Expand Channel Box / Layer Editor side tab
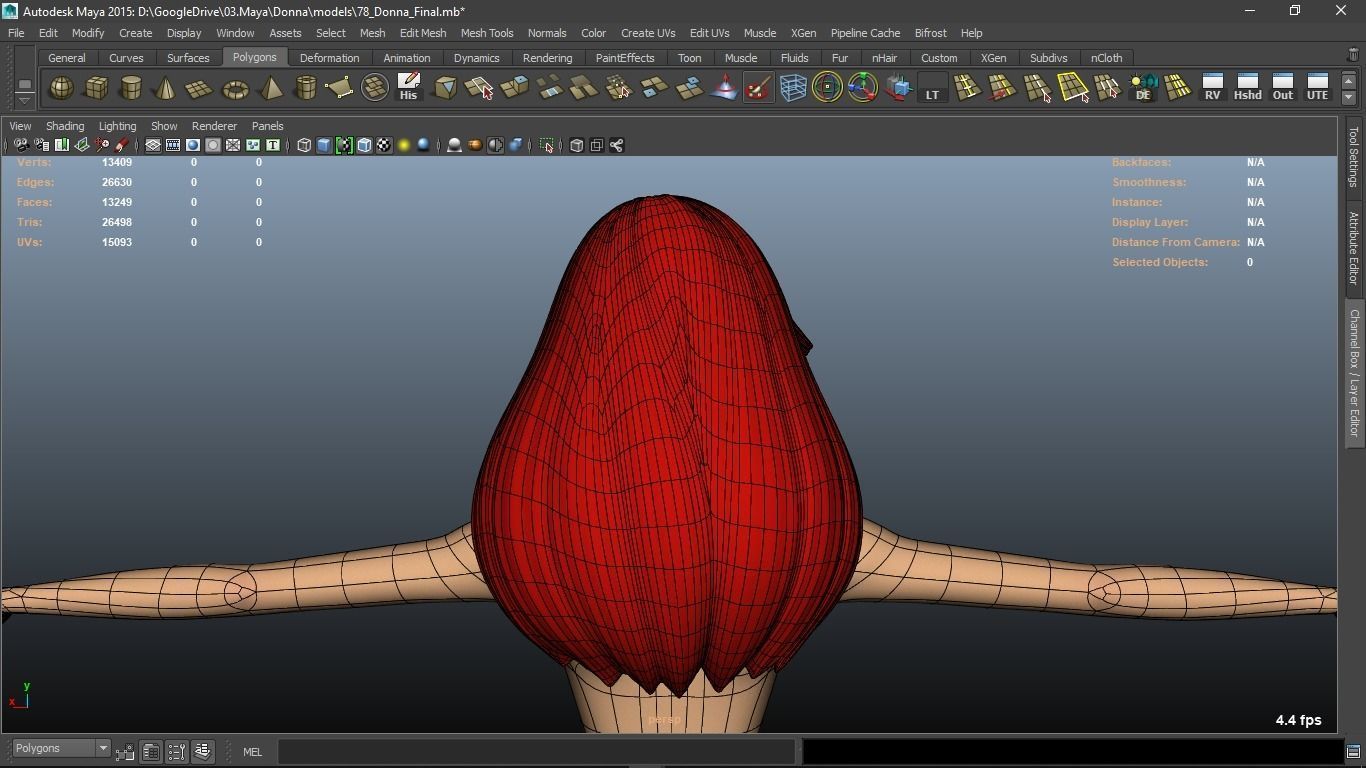This screenshot has width=1366, height=768. tap(1353, 373)
